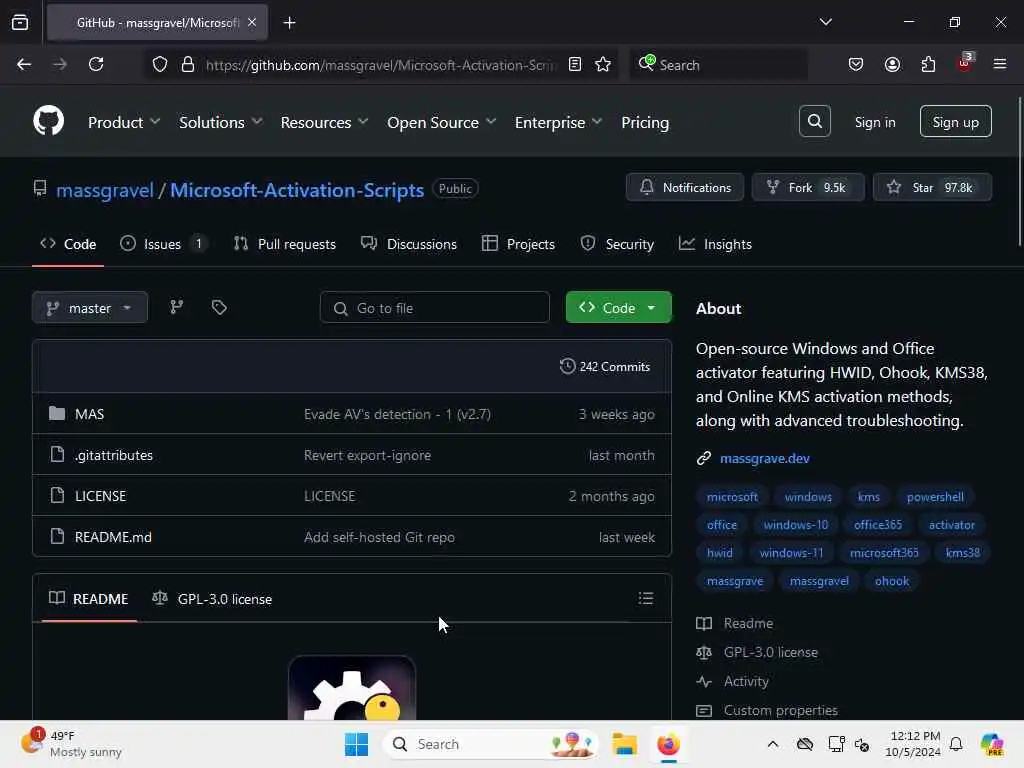The image size is (1024, 768).
Task: Click the Windows taskbar Search box
Action: [491, 744]
